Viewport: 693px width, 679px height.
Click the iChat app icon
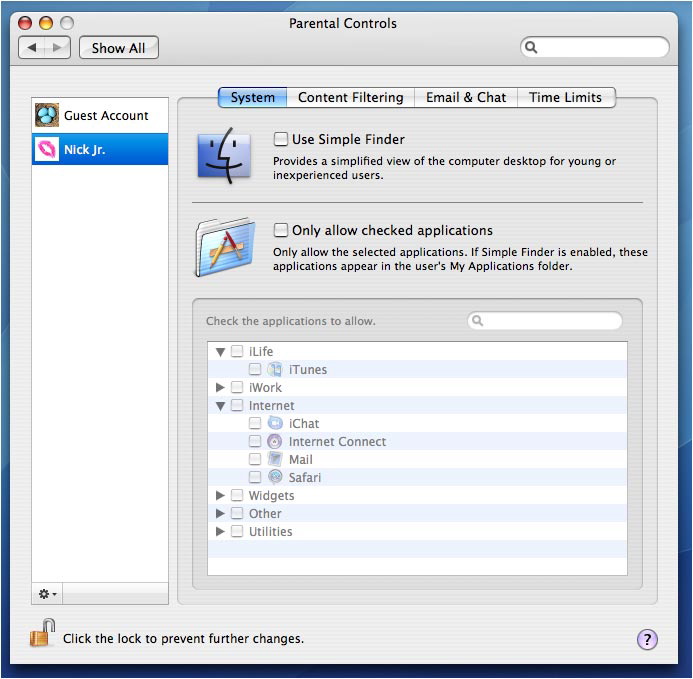(x=274, y=423)
